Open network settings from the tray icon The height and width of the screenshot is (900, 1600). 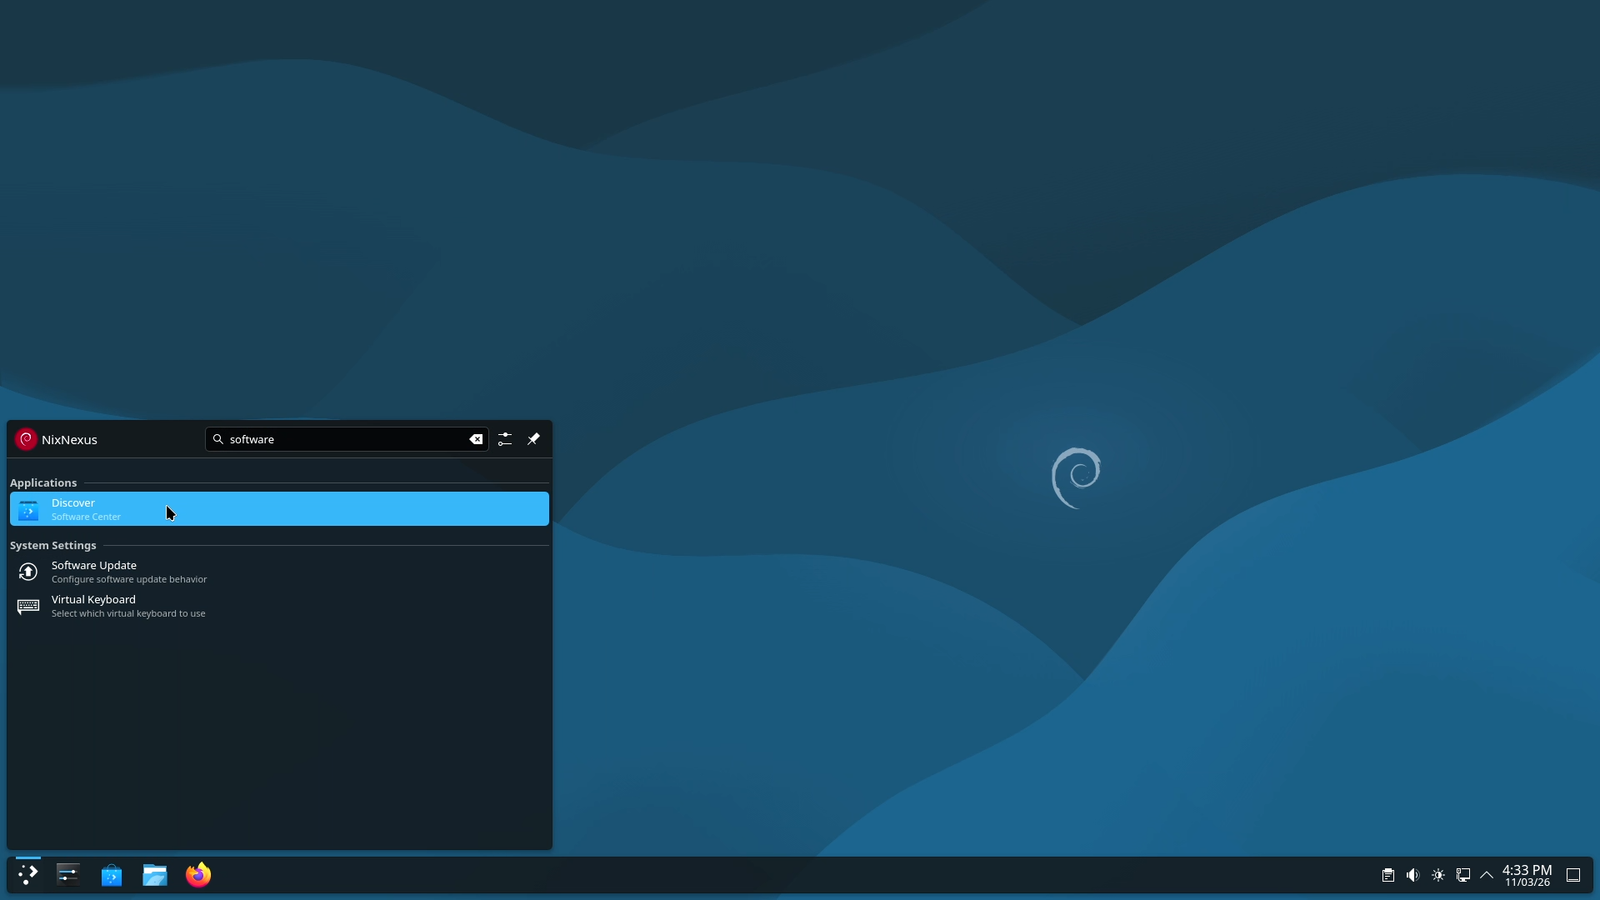click(1463, 874)
